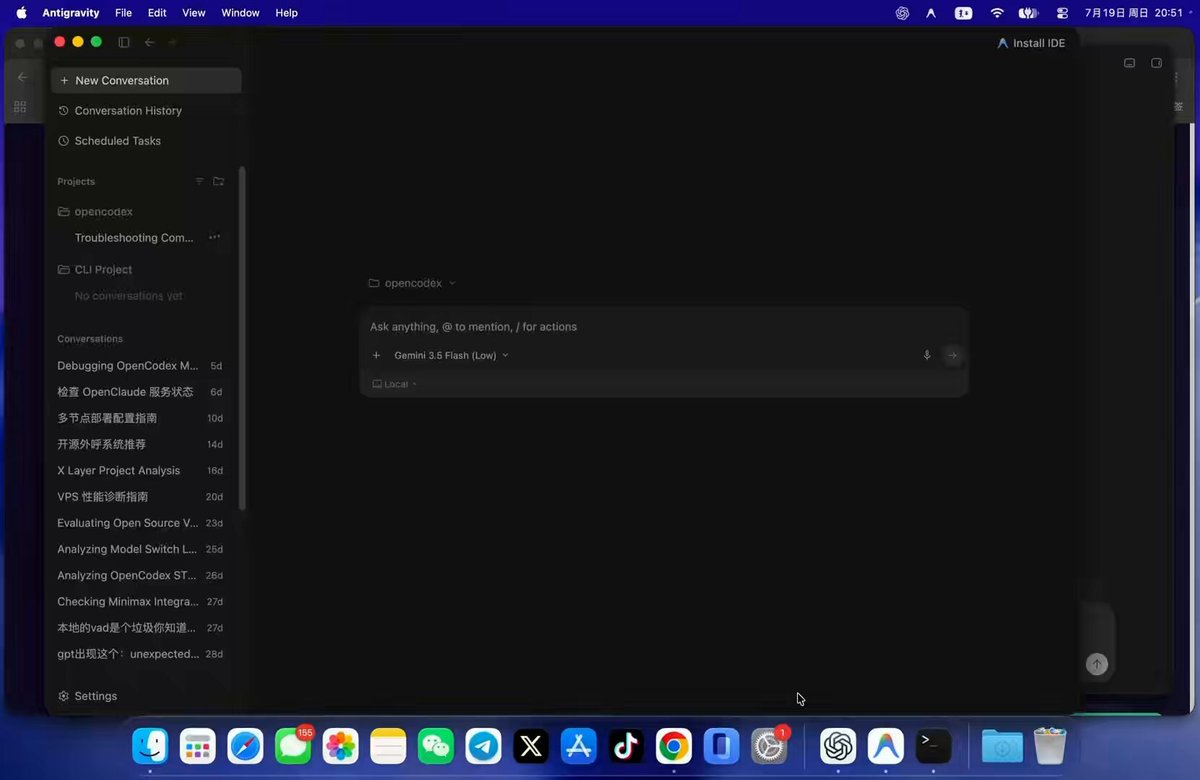Open Analyzing OpenCodex ST... conversation
Screen dimensions: 1200x780
(x=140, y=576)
